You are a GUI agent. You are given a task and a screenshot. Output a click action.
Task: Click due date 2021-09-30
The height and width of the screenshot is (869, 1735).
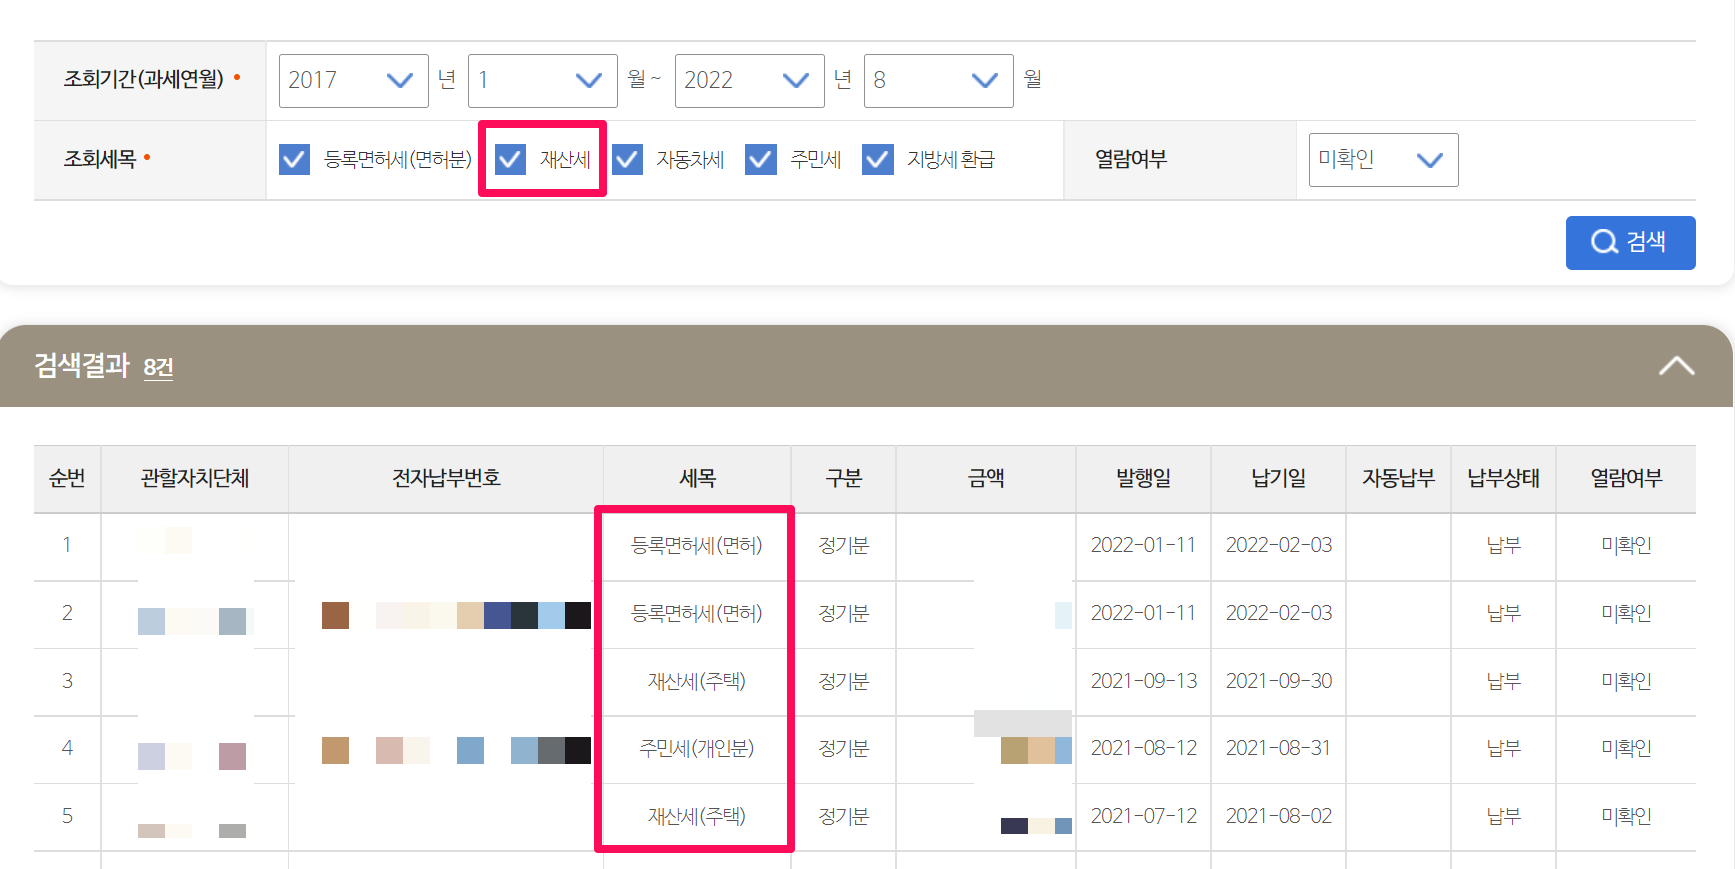coord(1279,681)
